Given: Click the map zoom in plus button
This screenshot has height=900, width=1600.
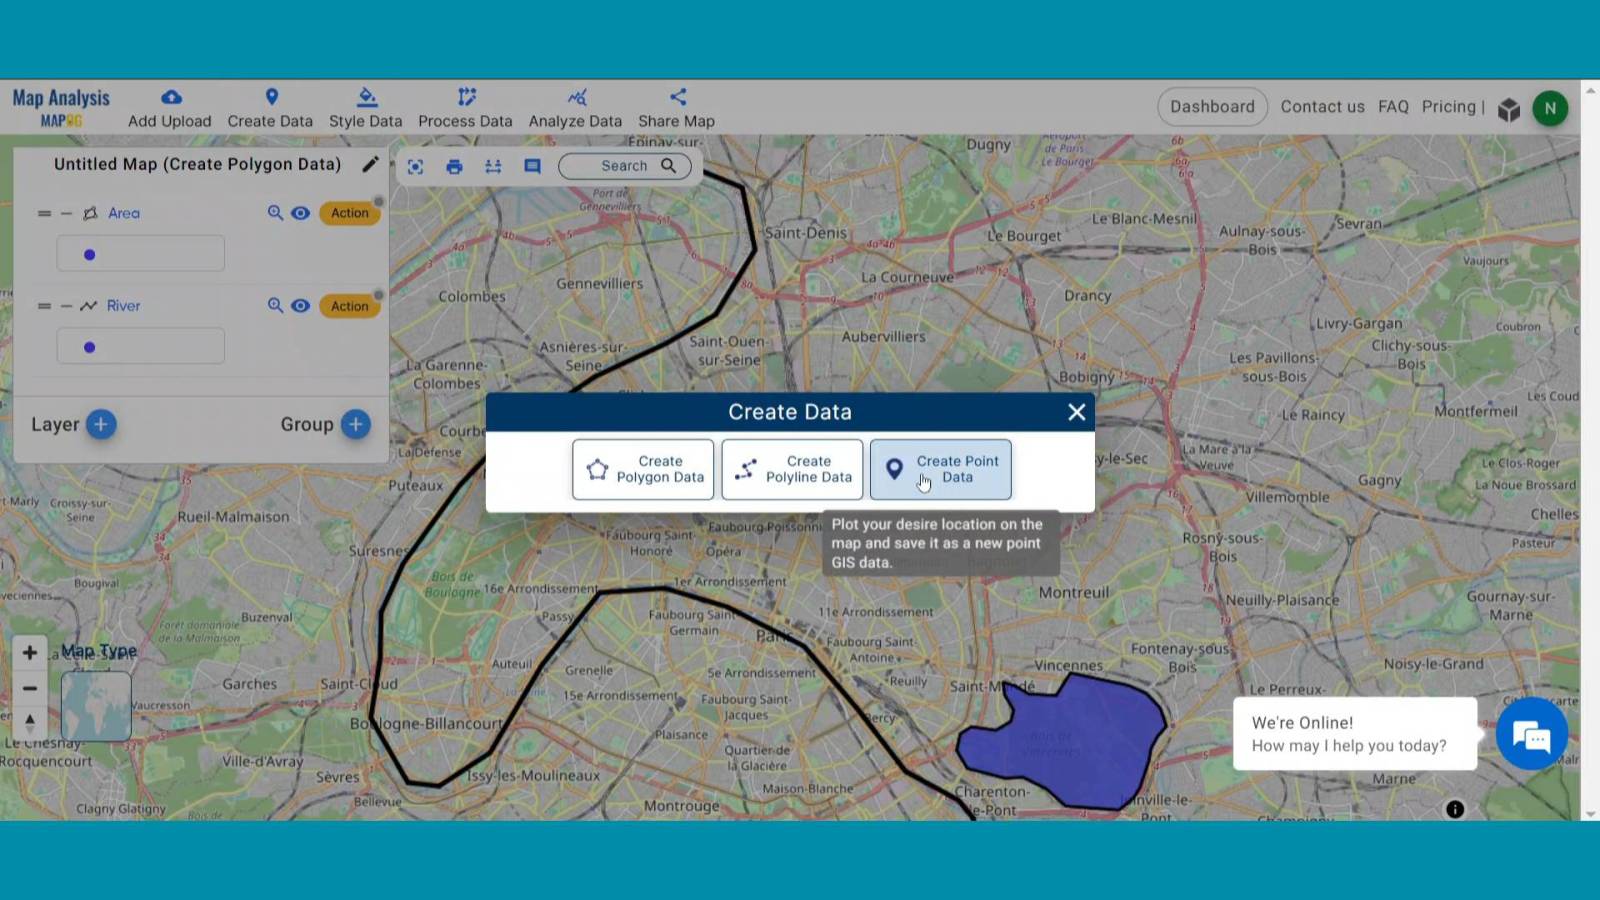Looking at the screenshot, I should (30, 653).
